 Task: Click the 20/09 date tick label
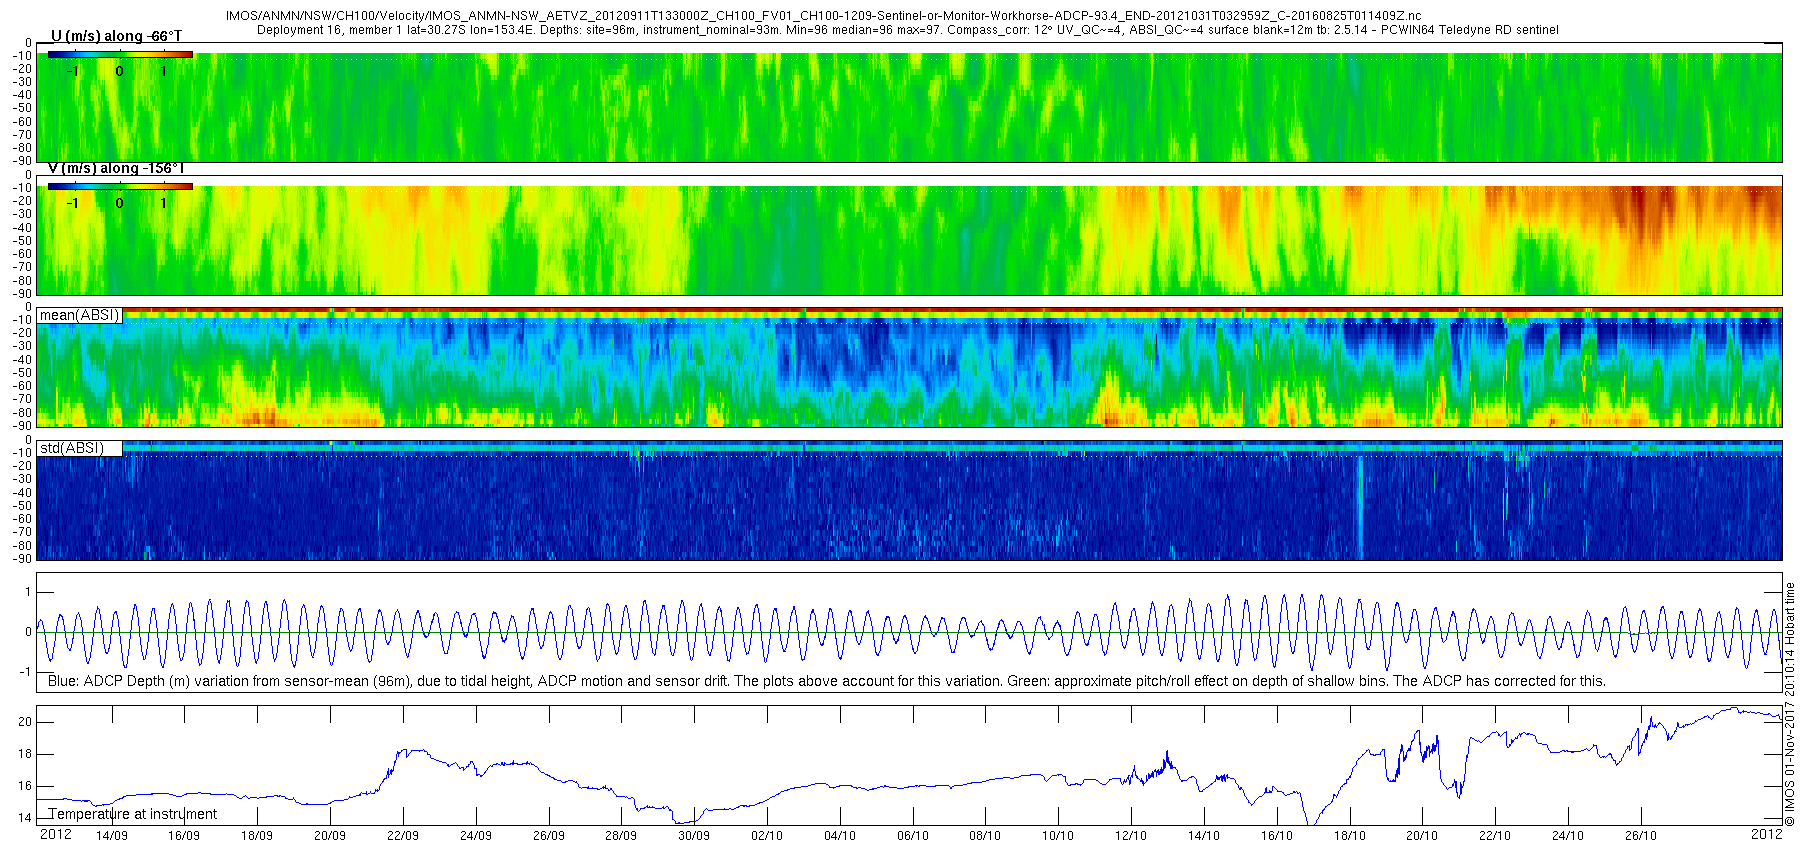pyautogui.click(x=330, y=836)
